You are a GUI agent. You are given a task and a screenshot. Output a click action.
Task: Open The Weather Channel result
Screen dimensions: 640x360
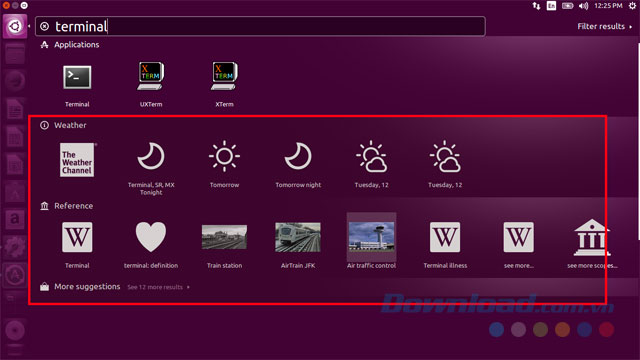coord(77,160)
